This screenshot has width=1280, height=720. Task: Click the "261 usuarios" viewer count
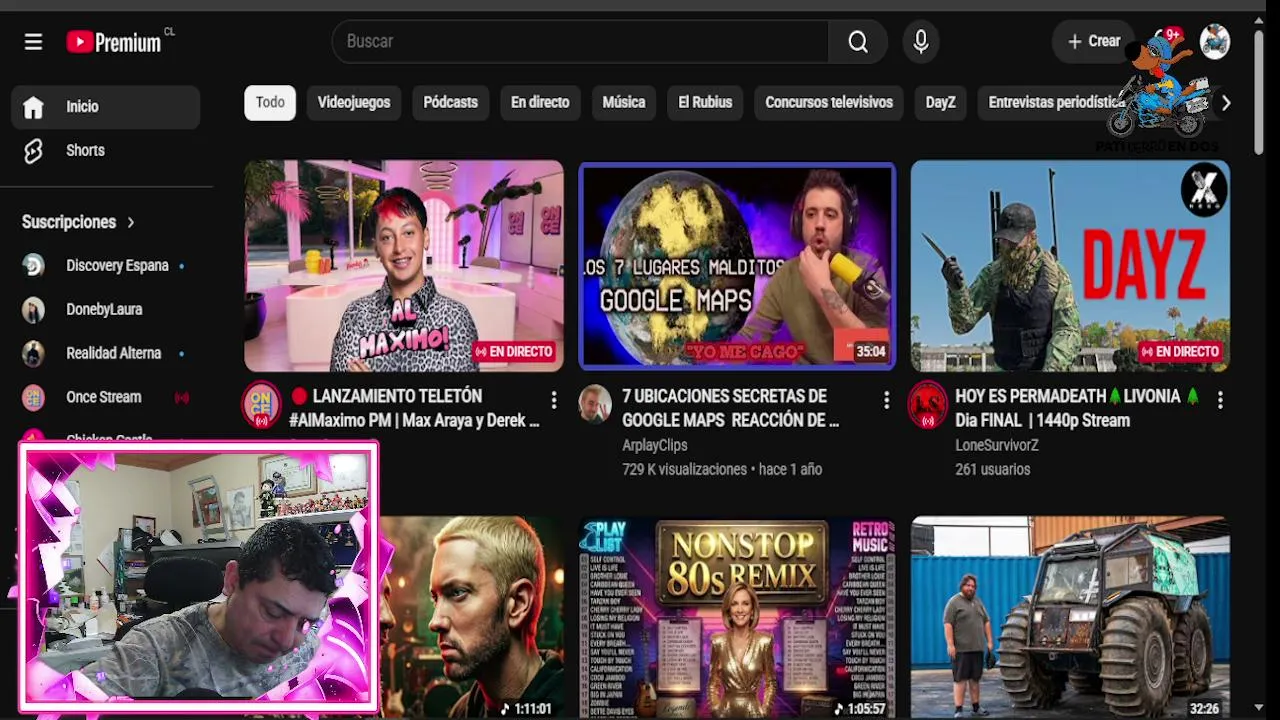pyautogui.click(x=992, y=469)
